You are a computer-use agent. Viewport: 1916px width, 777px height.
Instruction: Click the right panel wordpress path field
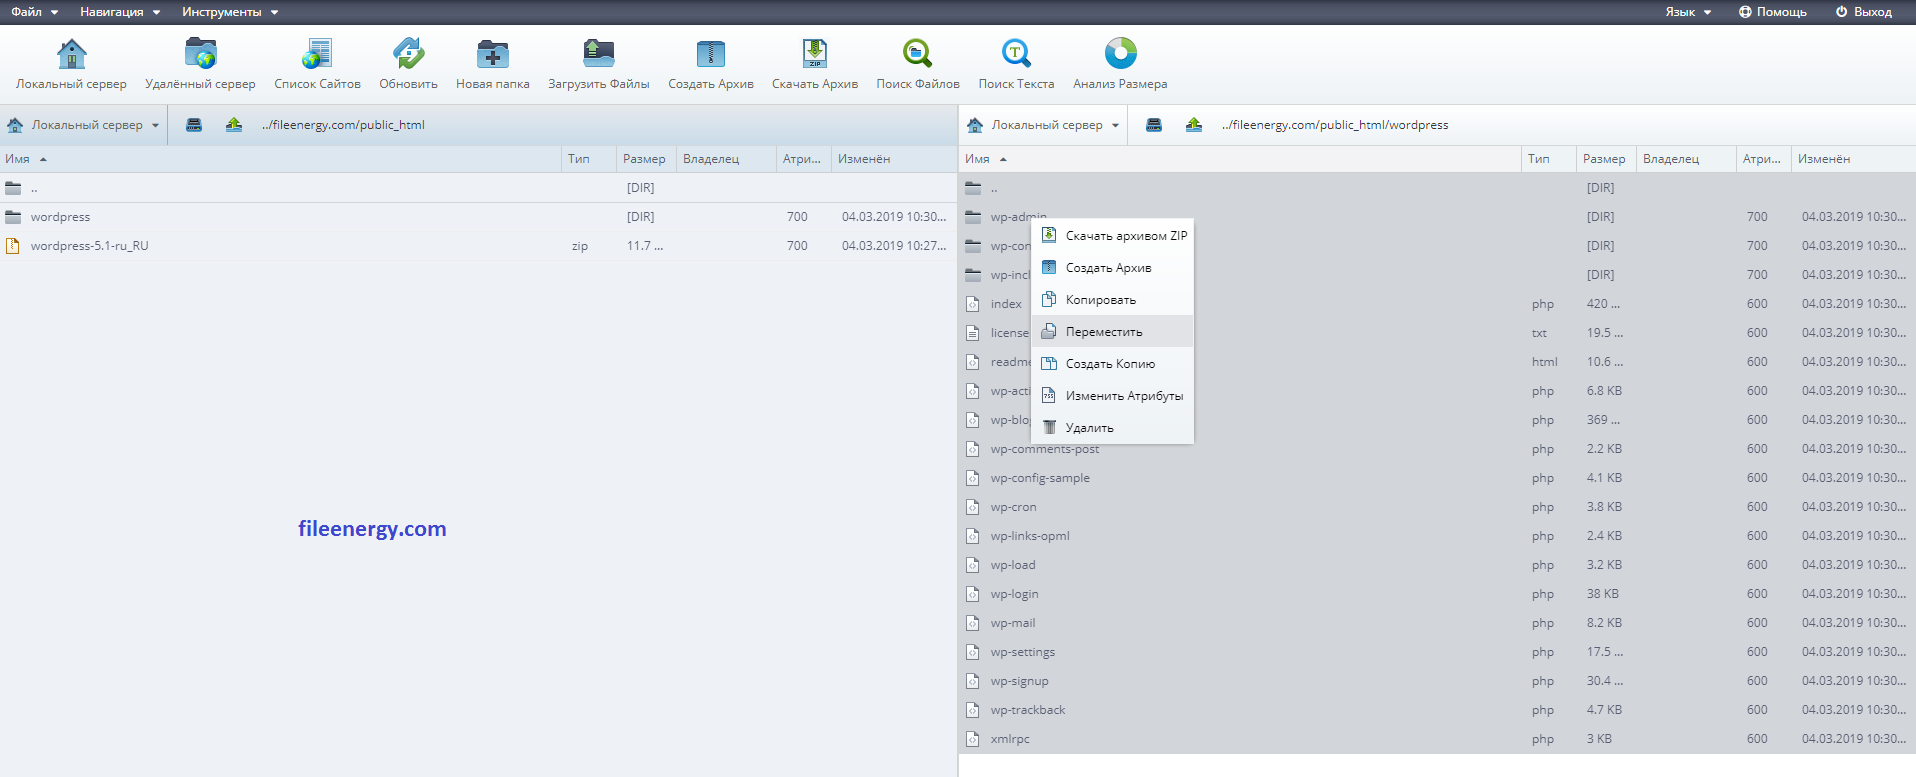click(x=1335, y=125)
